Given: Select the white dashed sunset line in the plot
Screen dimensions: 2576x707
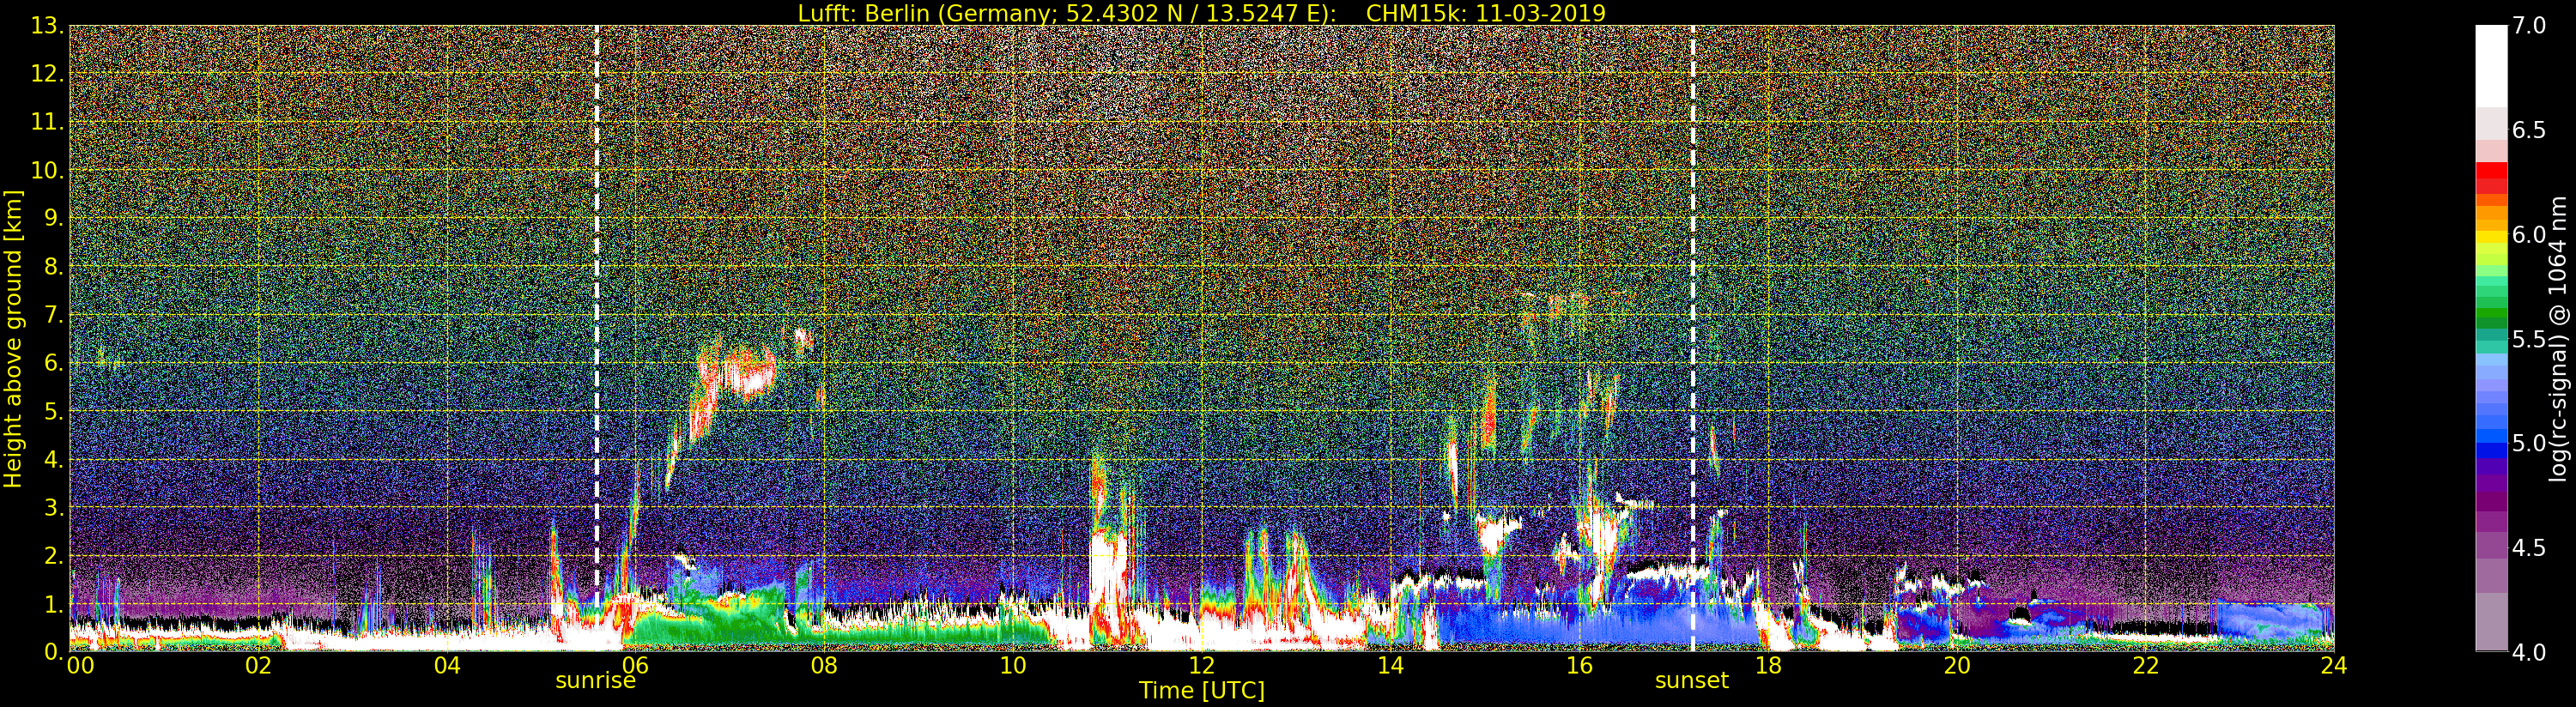Looking at the screenshot, I should click(x=1693, y=338).
